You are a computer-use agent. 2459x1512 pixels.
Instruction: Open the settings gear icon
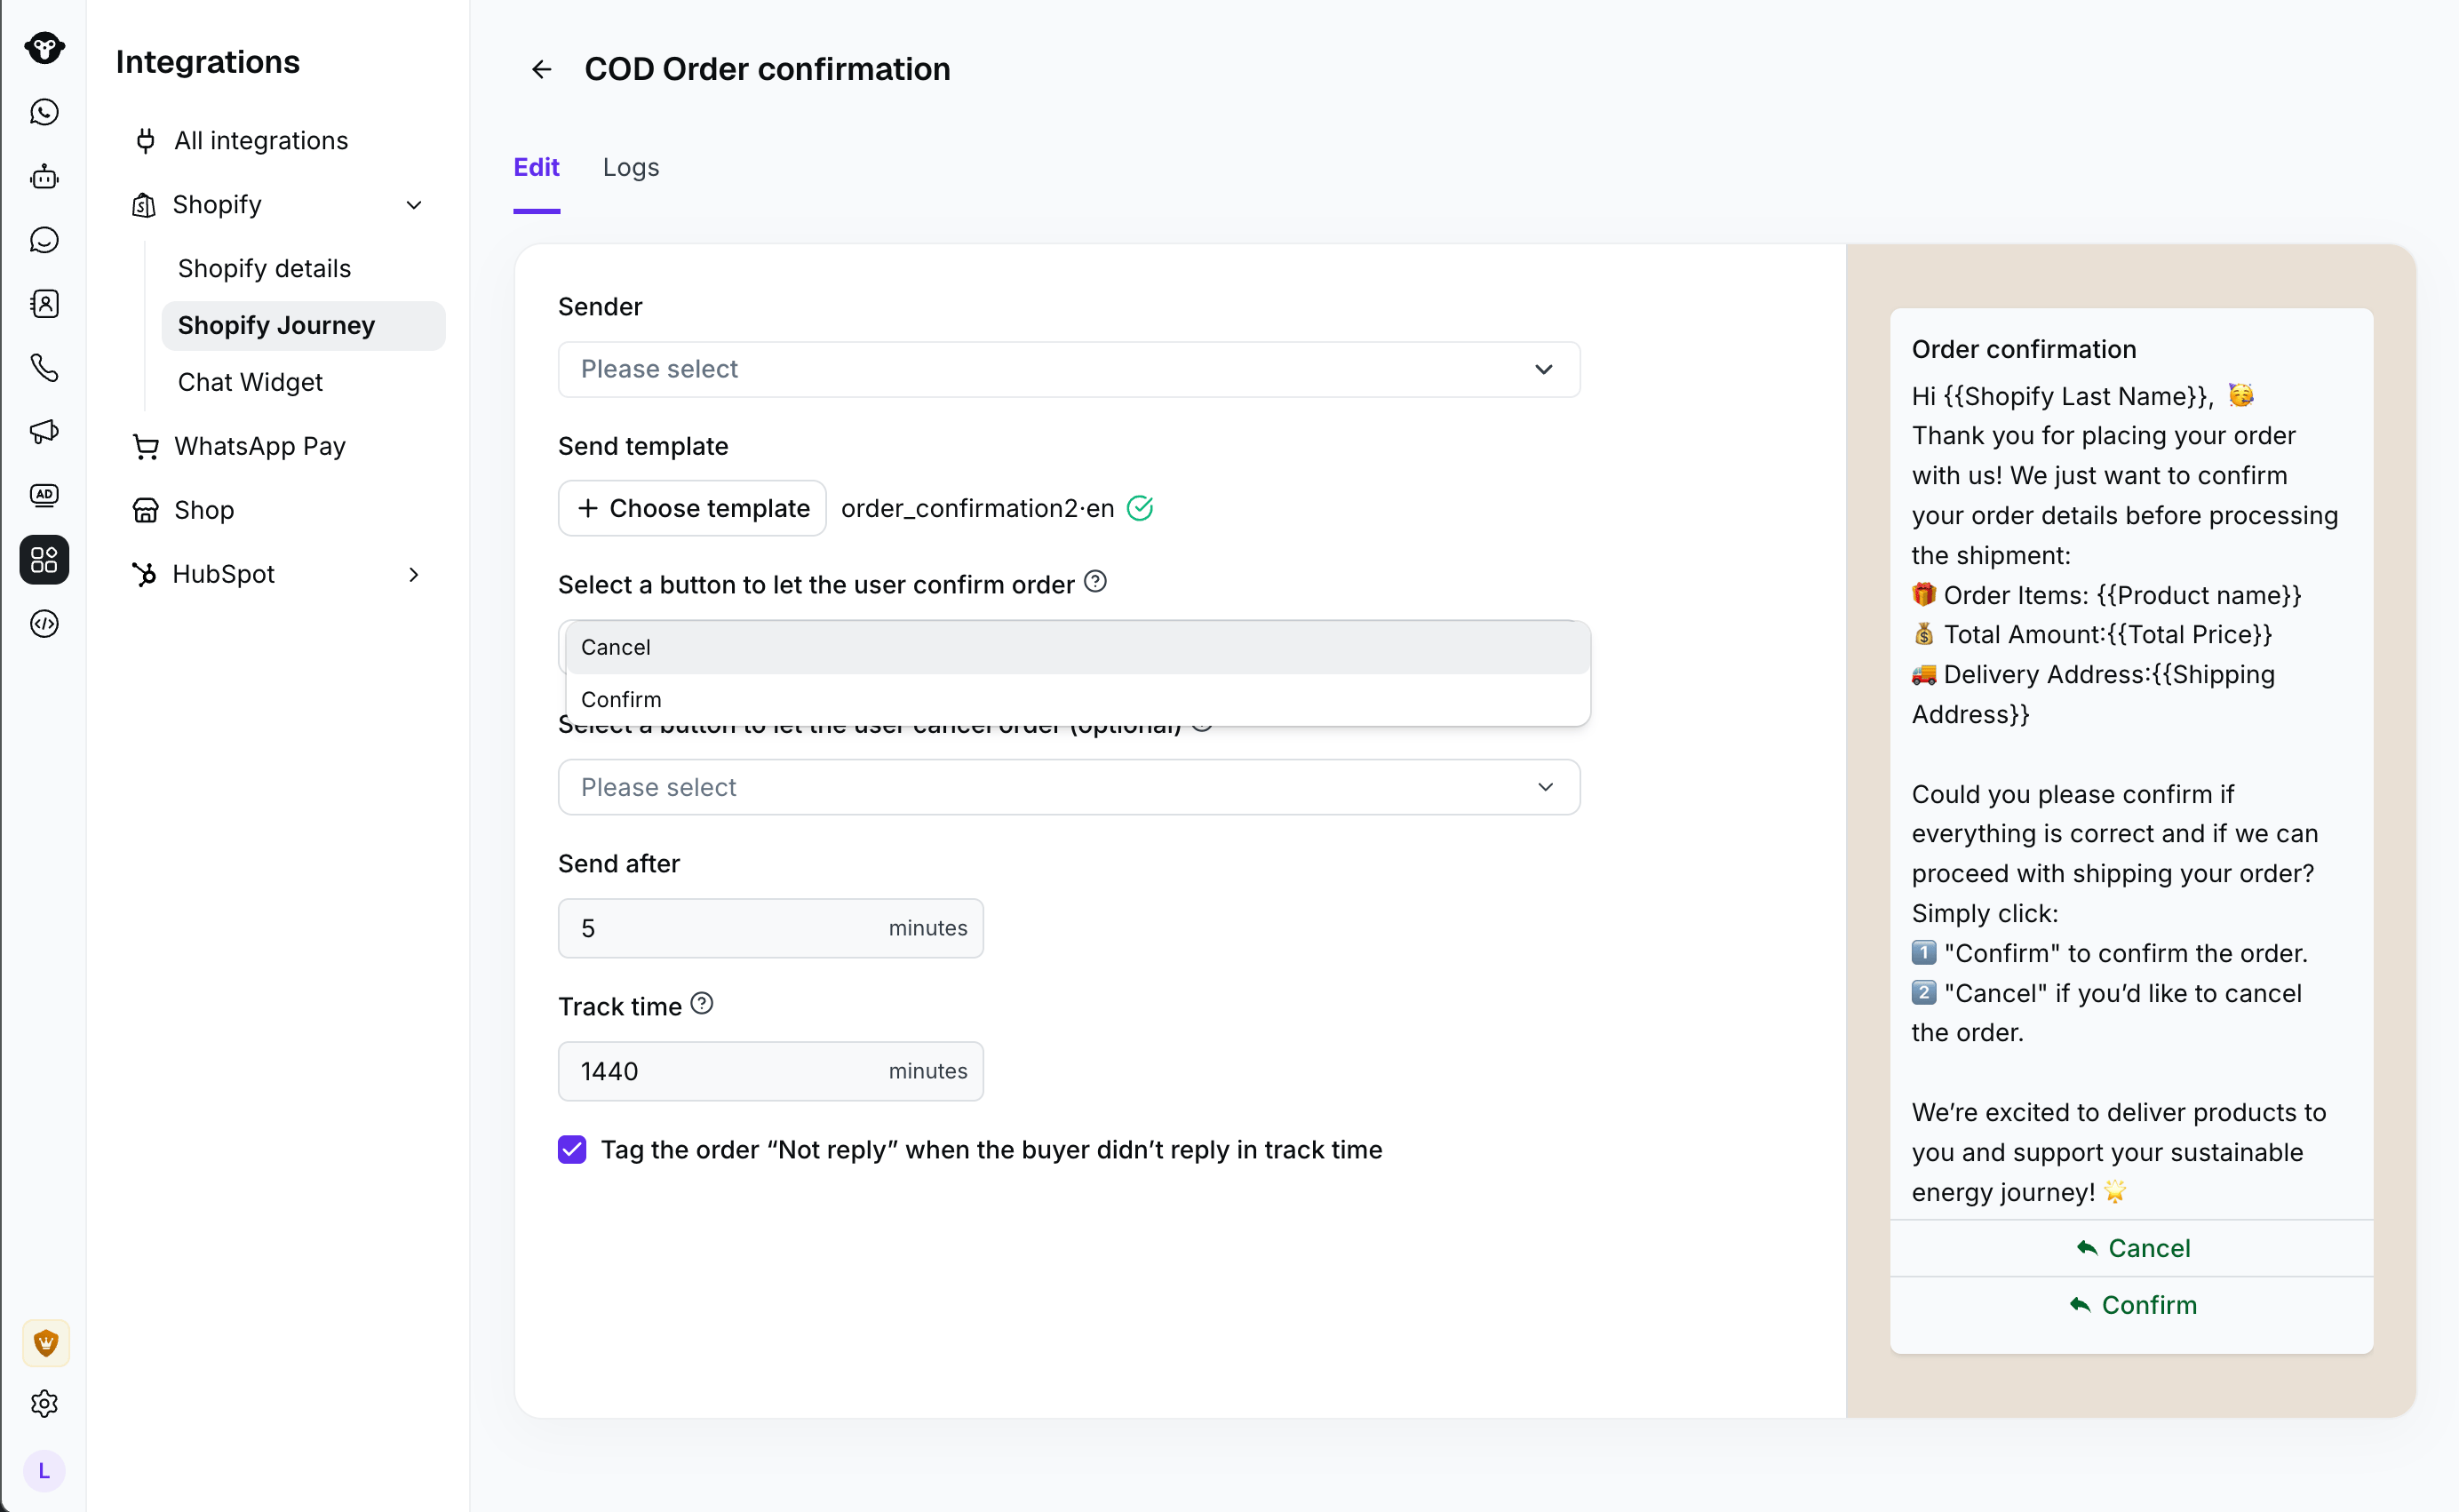click(x=44, y=1404)
